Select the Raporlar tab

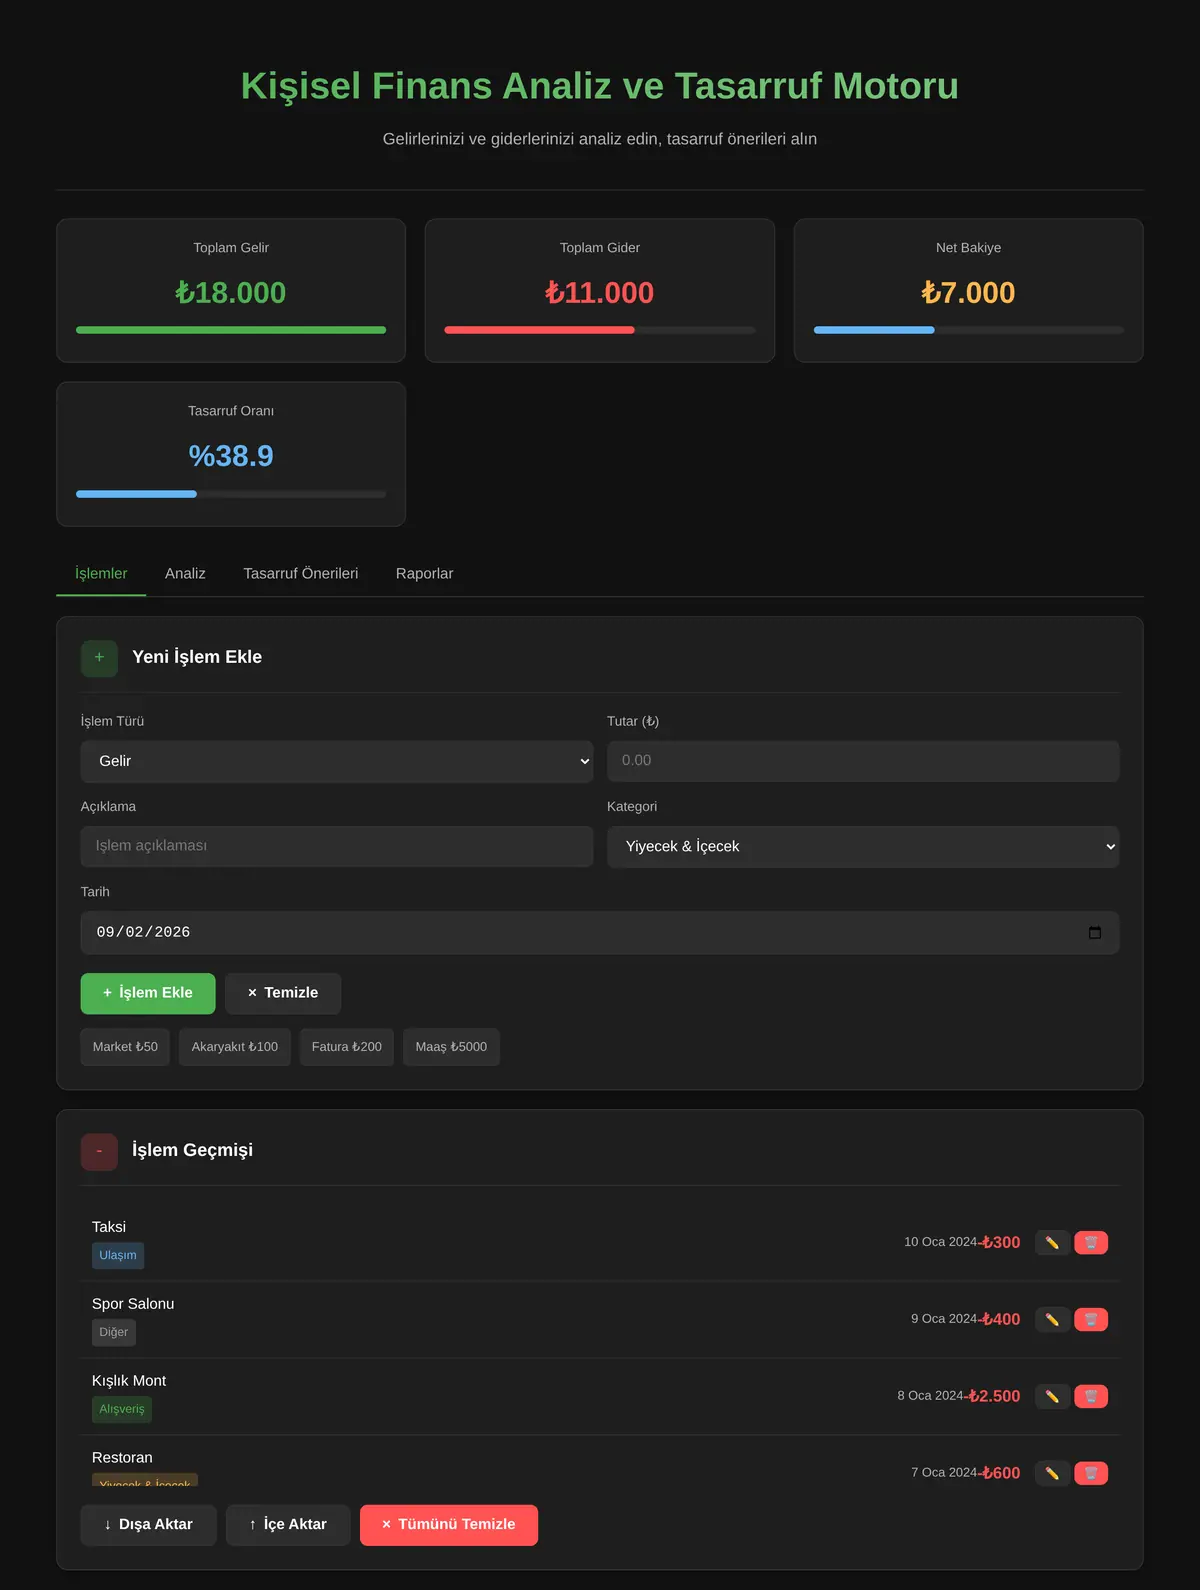[424, 574]
